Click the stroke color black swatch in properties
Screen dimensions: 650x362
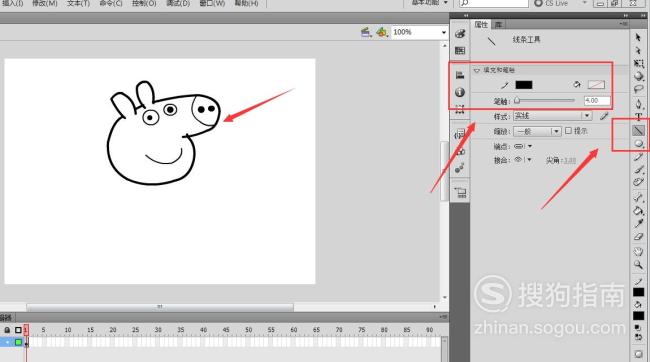pyautogui.click(x=524, y=85)
